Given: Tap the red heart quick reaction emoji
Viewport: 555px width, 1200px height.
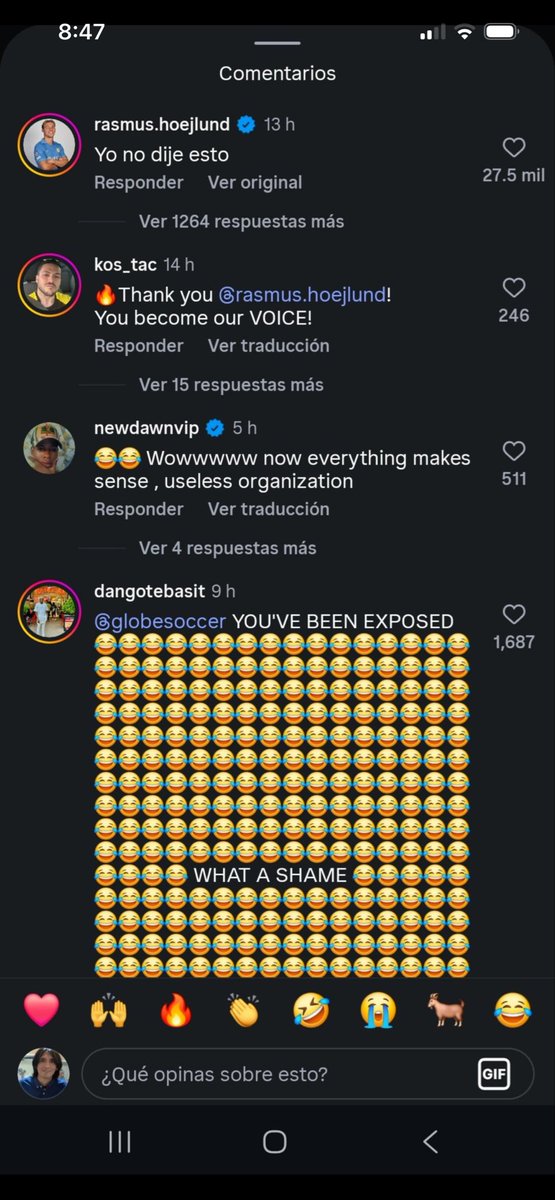Looking at the screenshot, I should [41, 1011].
